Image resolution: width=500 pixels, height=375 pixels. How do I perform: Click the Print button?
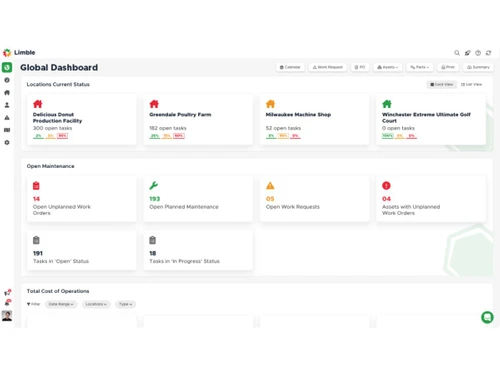(x=448, y=67)
